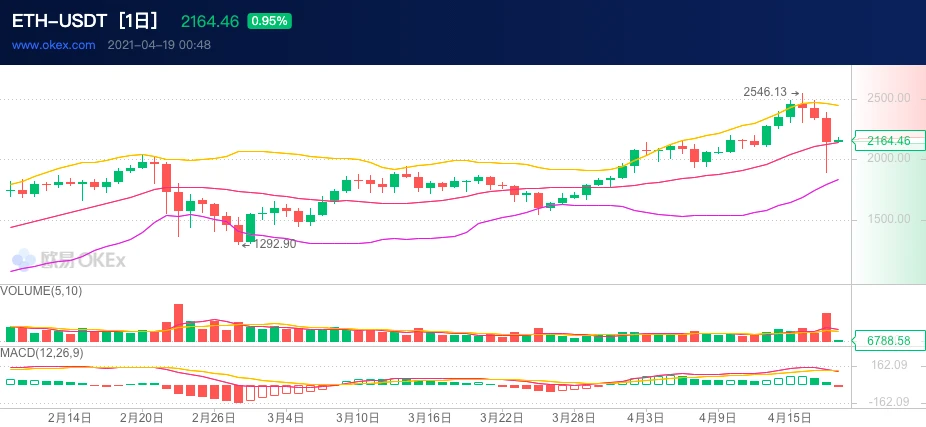Click the green 0.95% change badge
926x427 pixels.
tap(269, 21)
